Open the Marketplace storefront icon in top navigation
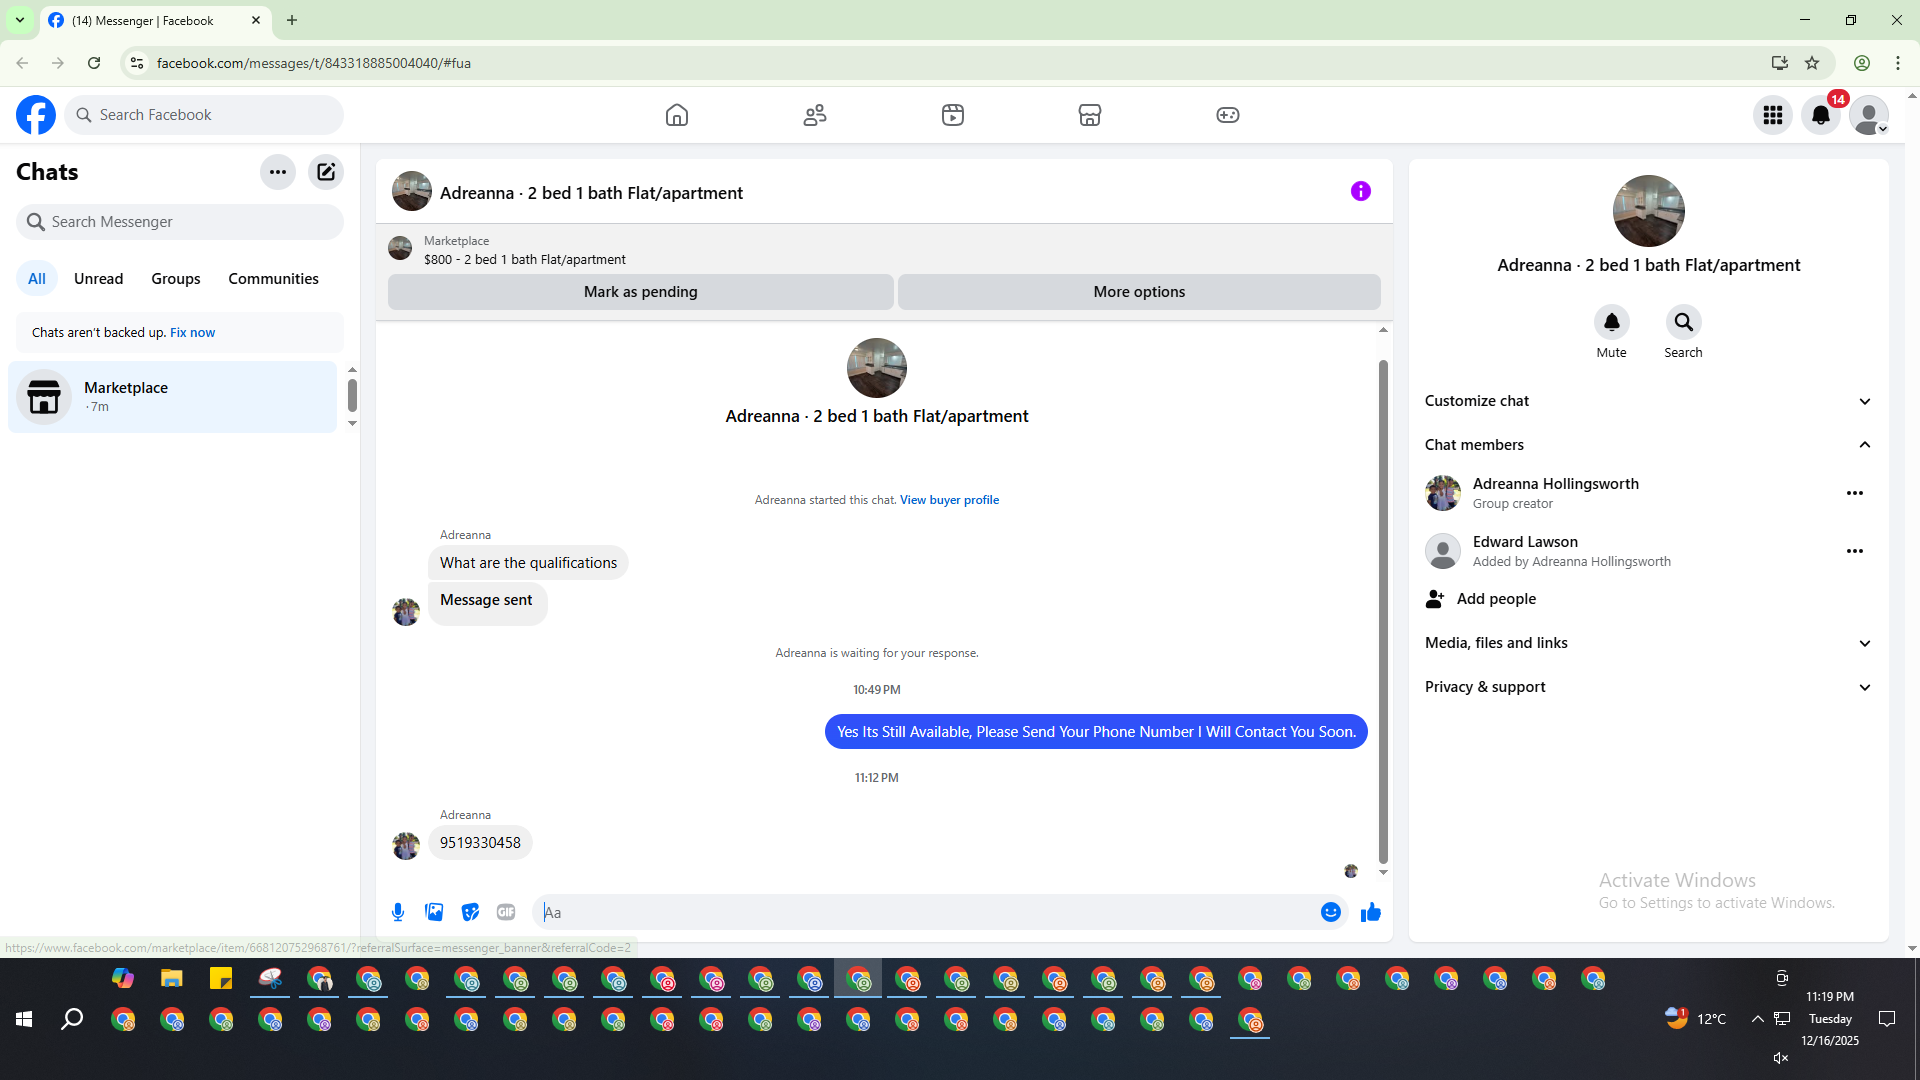Image resolution: width=1920 pixels, height=1080 pixels. tap(1090, 115)
